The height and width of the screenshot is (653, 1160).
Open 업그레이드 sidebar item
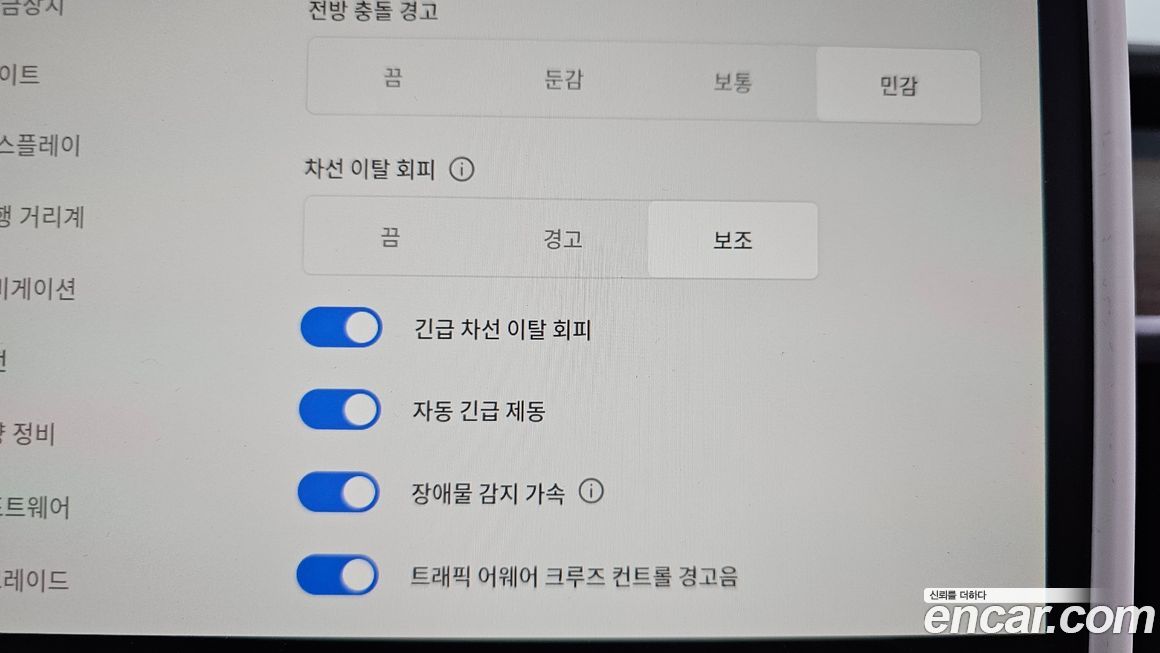35,579
